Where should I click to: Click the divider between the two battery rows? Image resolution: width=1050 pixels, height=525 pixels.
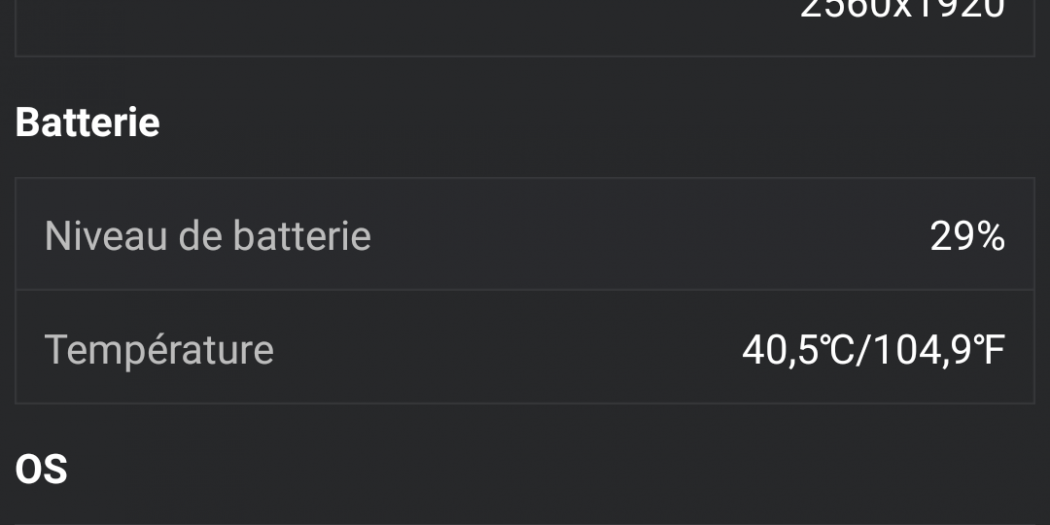point(524,291)
